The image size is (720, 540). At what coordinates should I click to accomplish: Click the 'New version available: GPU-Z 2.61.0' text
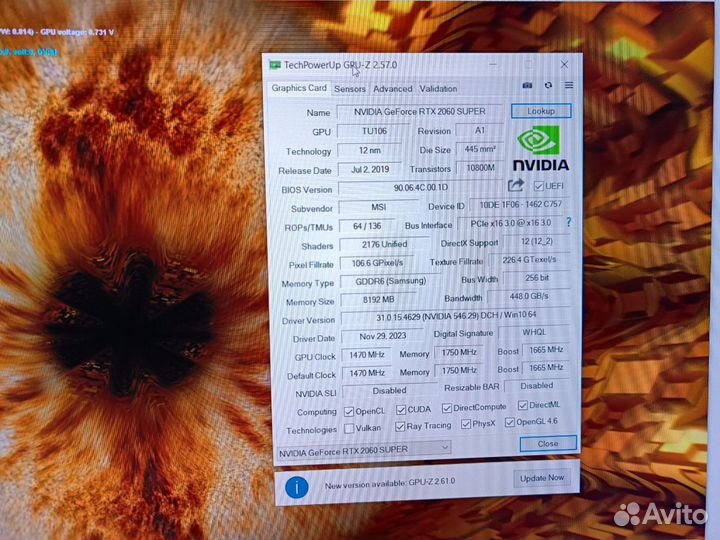390,484
